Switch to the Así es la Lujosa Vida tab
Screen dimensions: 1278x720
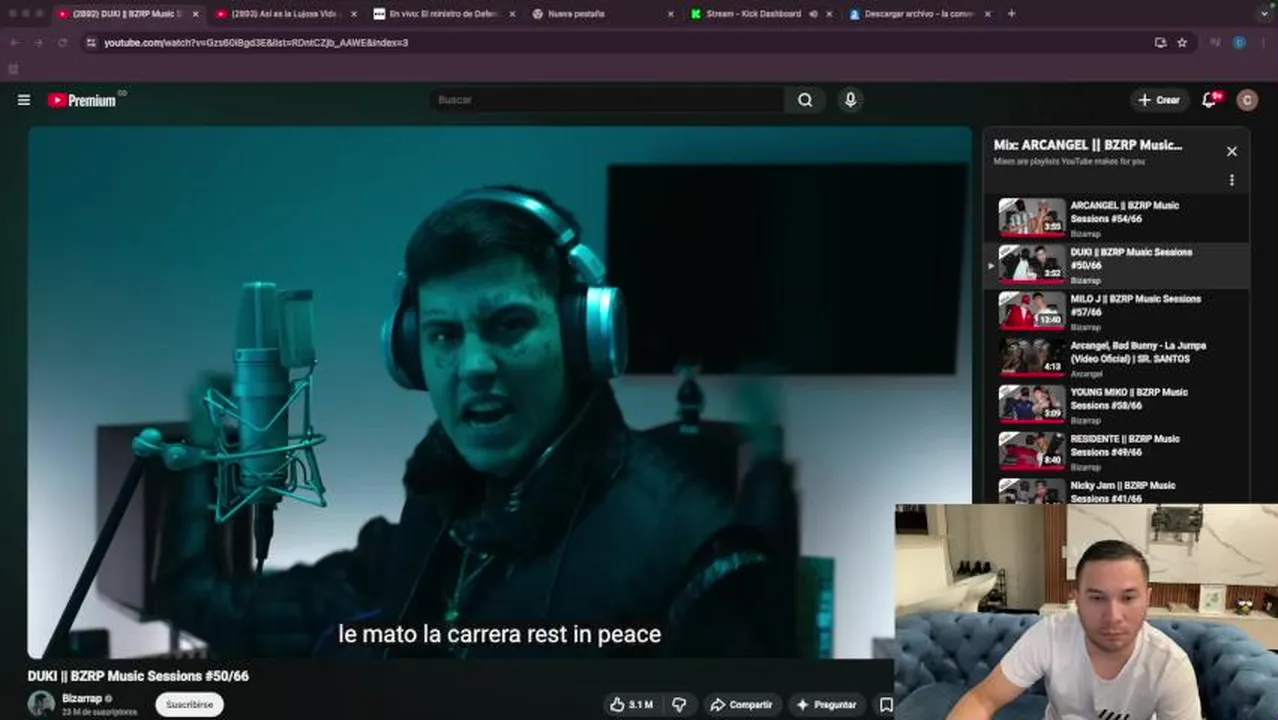coord(284,14)
